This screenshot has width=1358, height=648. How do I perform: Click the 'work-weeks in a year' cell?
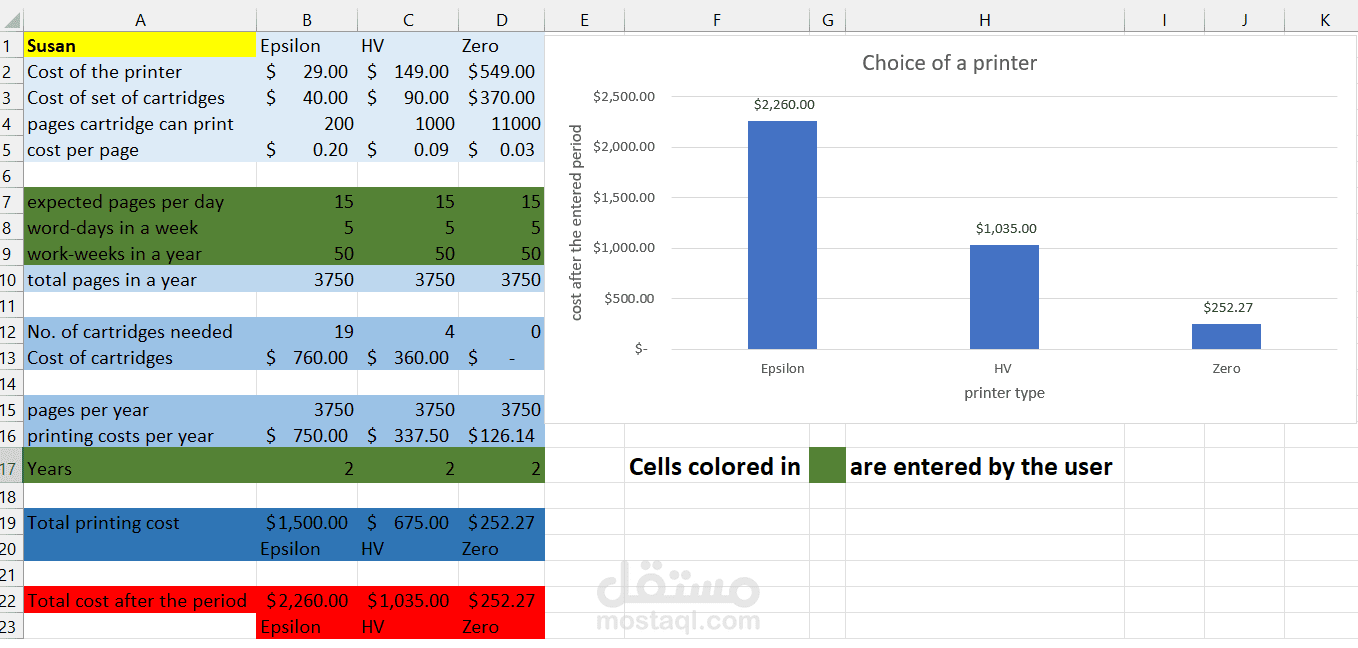pyautogui.click(x=139, y=253)
